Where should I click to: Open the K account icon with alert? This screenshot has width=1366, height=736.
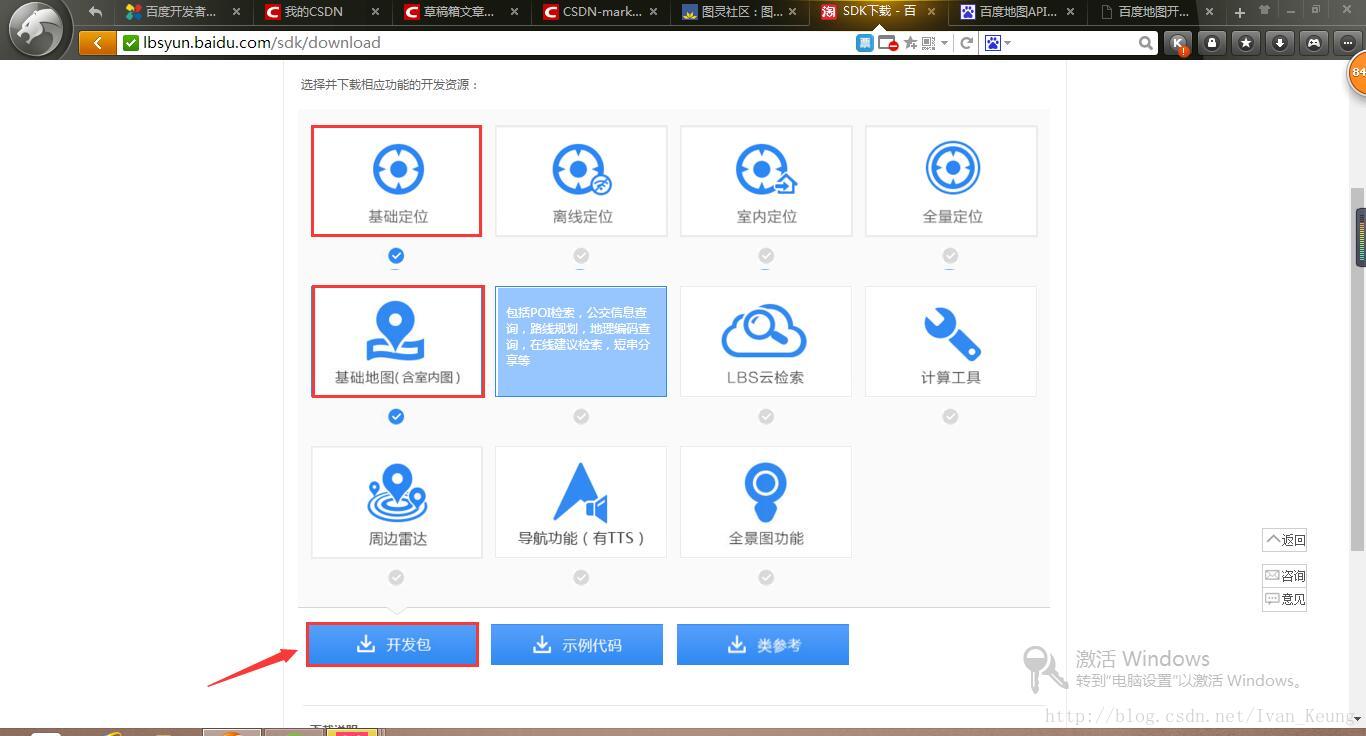[1179, 43]
